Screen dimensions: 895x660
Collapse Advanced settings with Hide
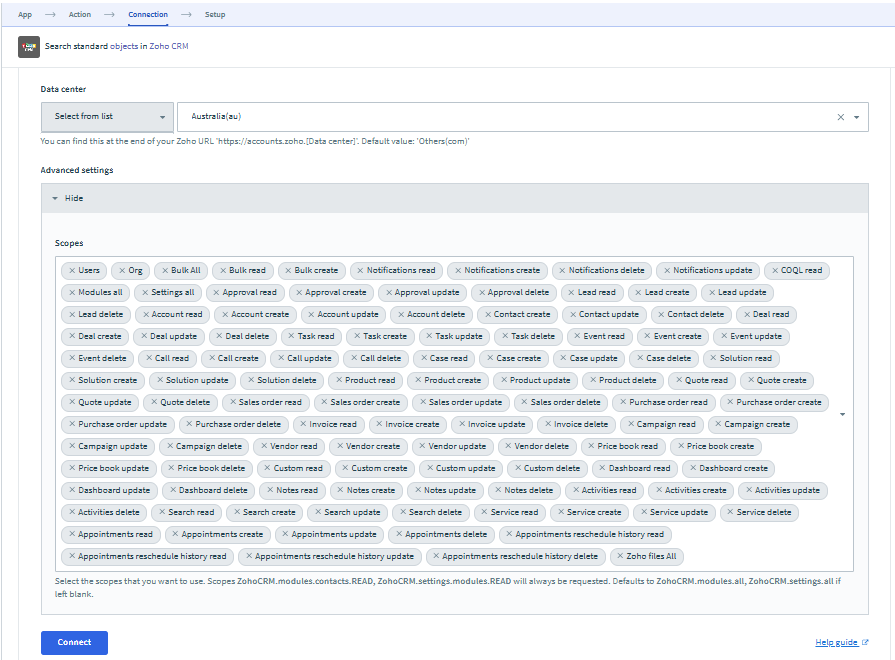coord(68,198)
